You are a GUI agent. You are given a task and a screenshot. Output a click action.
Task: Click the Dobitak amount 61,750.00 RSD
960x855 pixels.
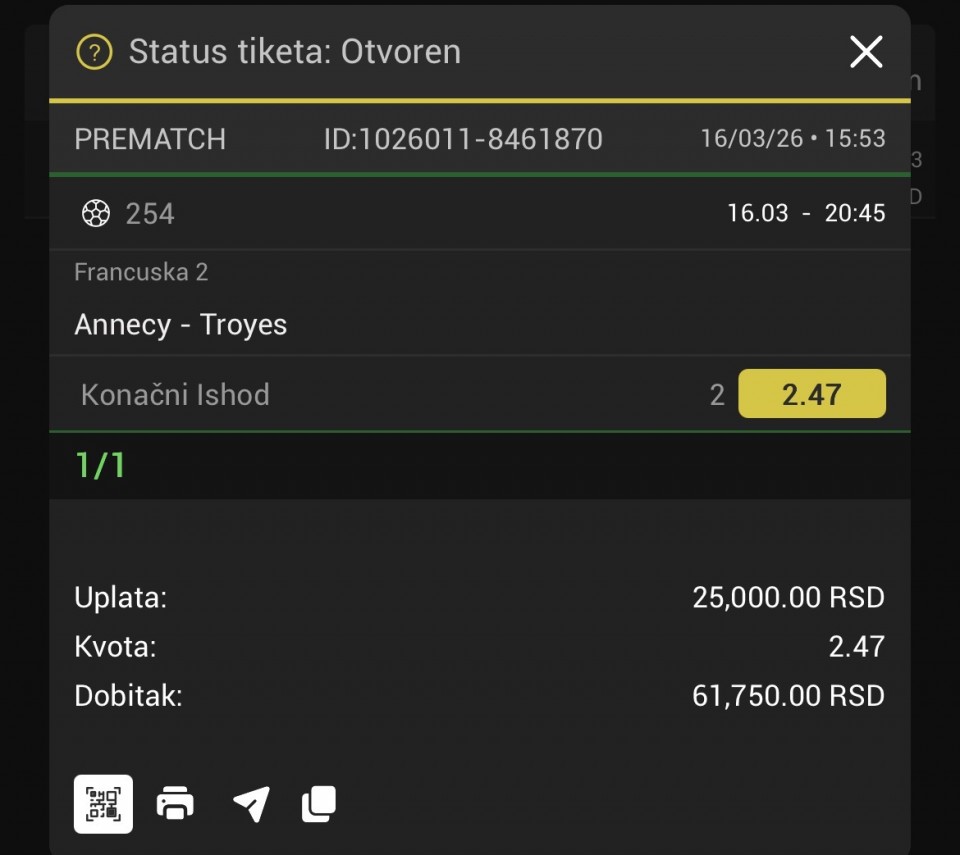[x=788, y=696]
